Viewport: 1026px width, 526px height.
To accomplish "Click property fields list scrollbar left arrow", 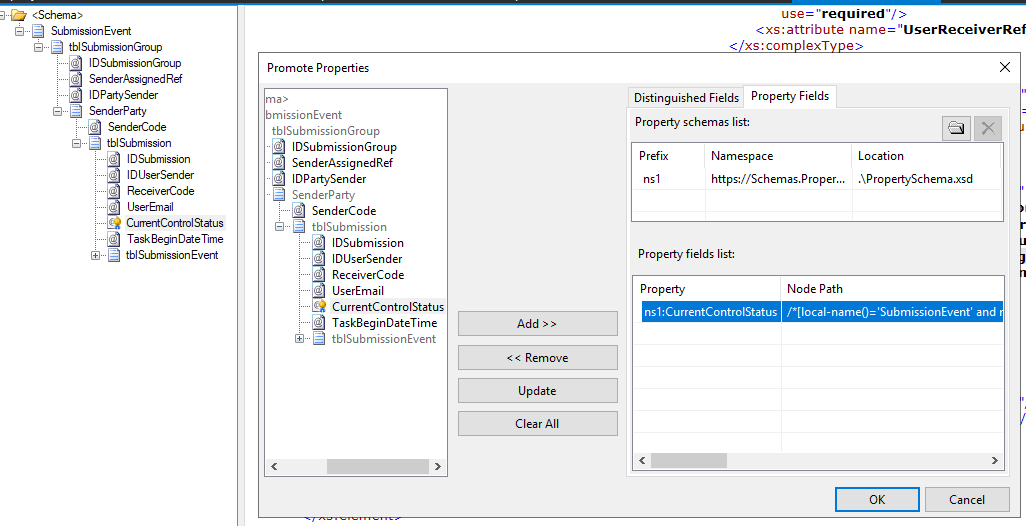I will [x=643, y=461].
